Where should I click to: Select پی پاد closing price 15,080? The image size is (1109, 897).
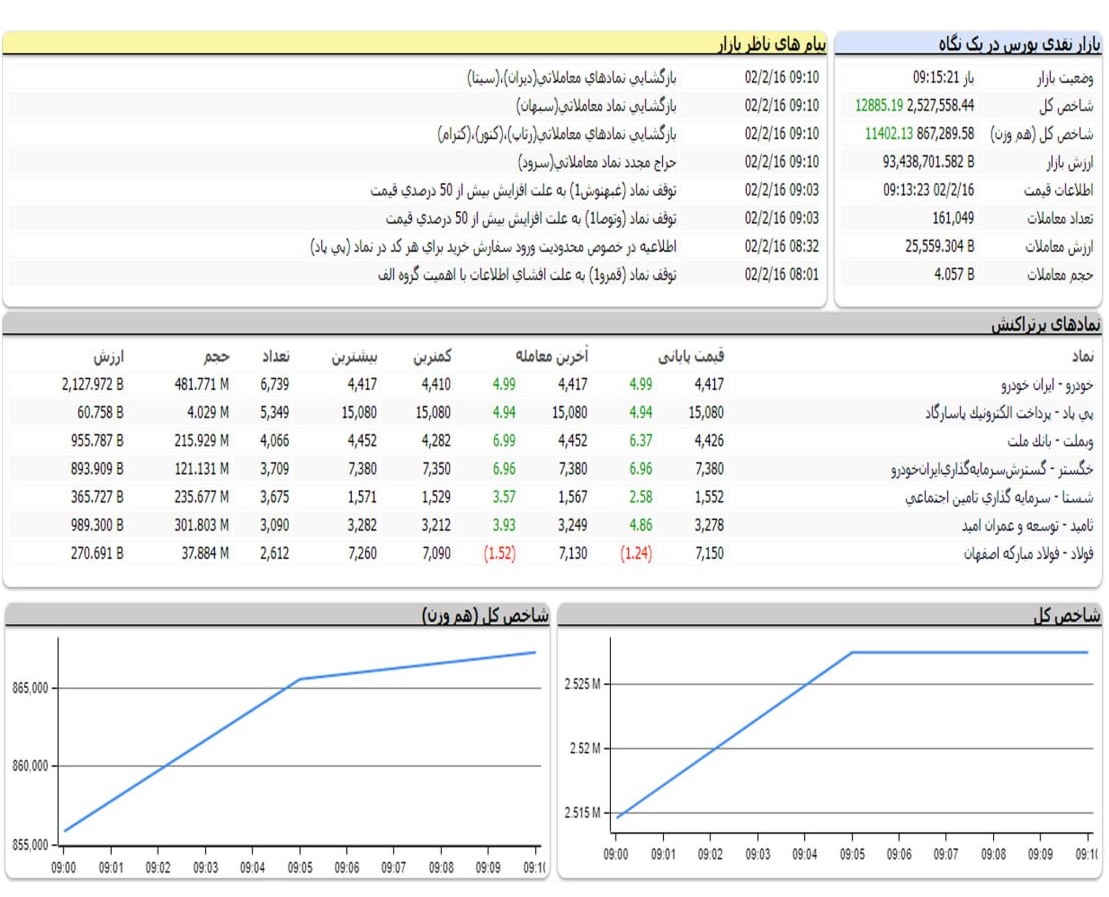706,413
